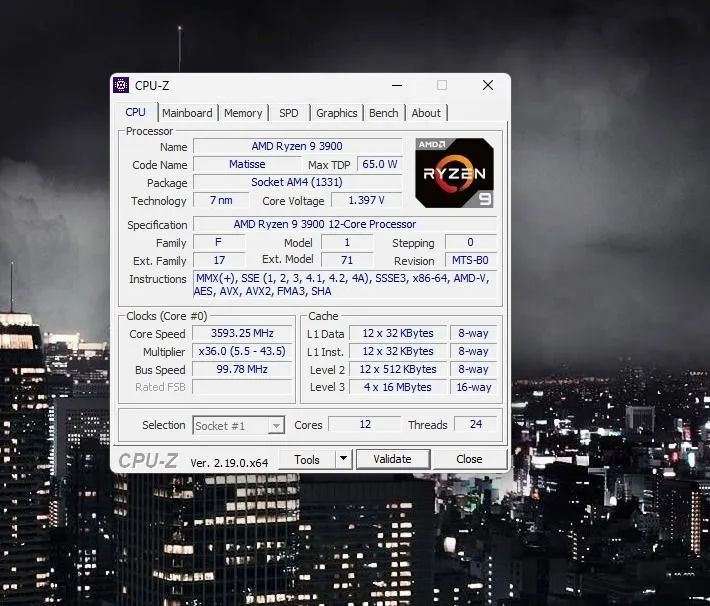Close the CPU-Z window with X
The width and height of the screenshot is (710, 606).
click(488, 85)
